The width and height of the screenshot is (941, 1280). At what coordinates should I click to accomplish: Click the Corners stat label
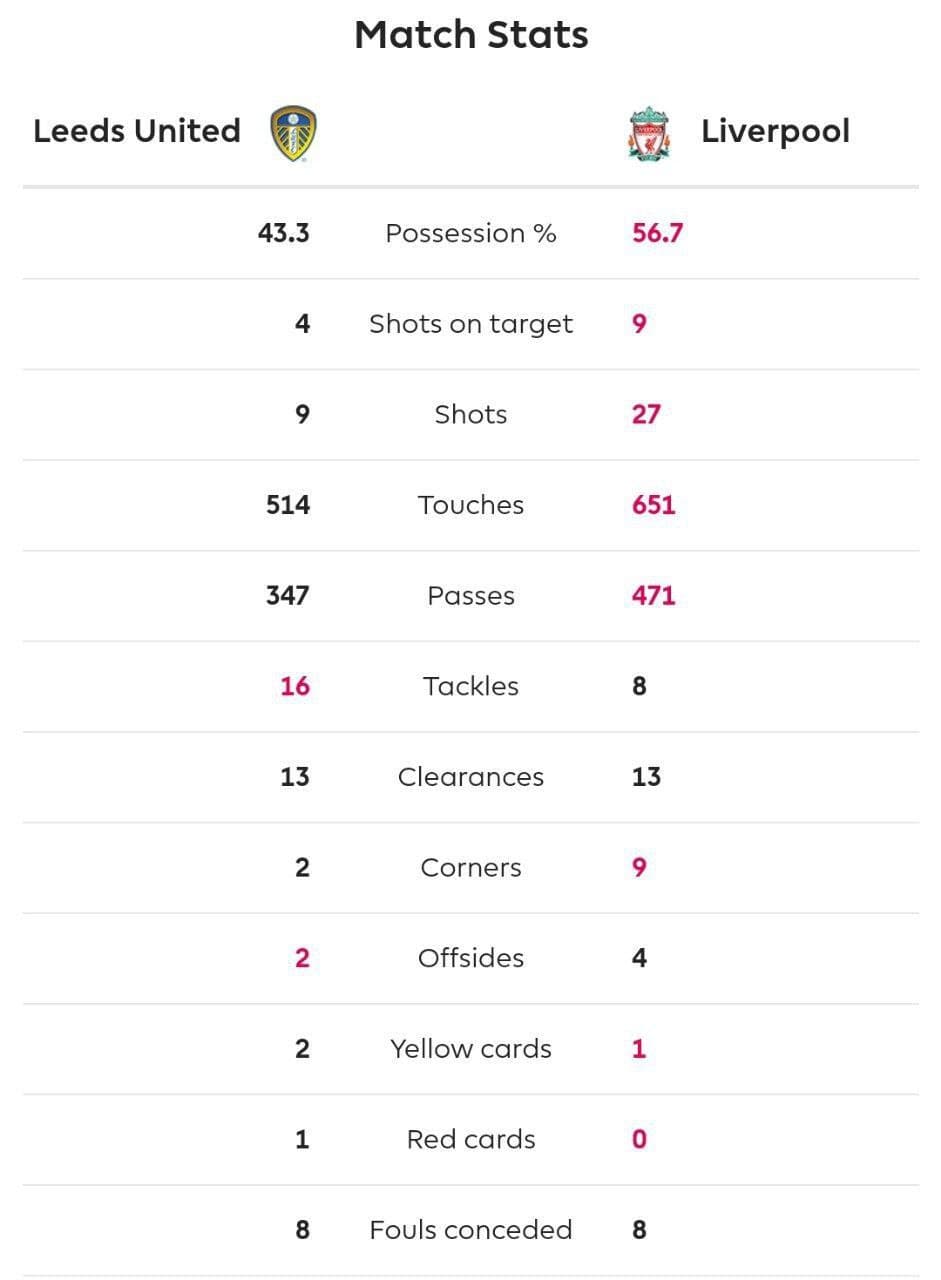[x=471, y=868]
